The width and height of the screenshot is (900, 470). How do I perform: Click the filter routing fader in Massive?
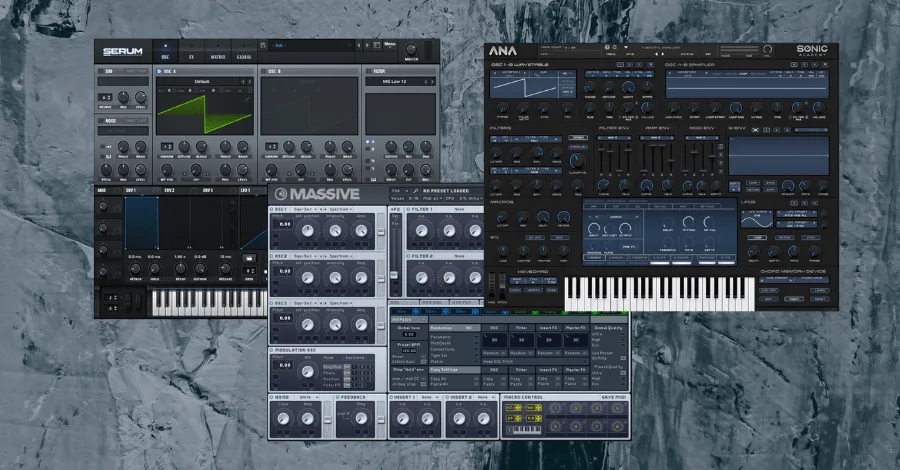click(x=394, y=274)
